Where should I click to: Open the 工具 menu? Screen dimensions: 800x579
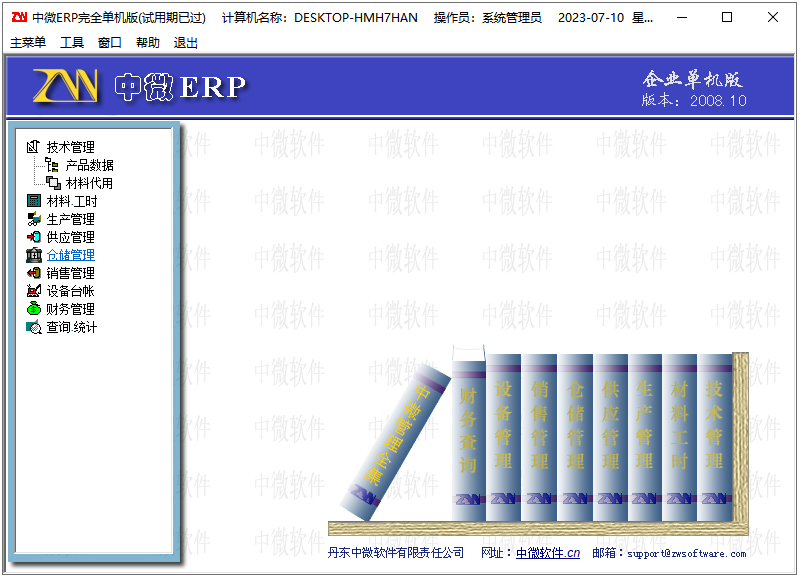pos(72,42)
